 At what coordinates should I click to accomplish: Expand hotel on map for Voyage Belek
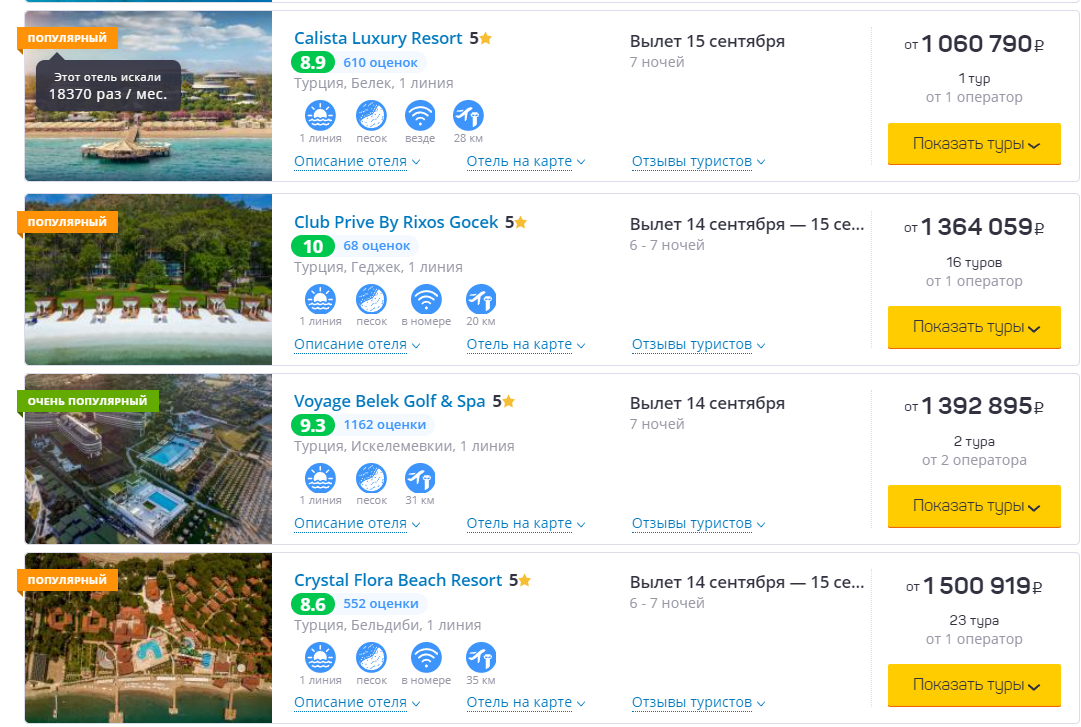pyautogui.click(x=525, y=523)
